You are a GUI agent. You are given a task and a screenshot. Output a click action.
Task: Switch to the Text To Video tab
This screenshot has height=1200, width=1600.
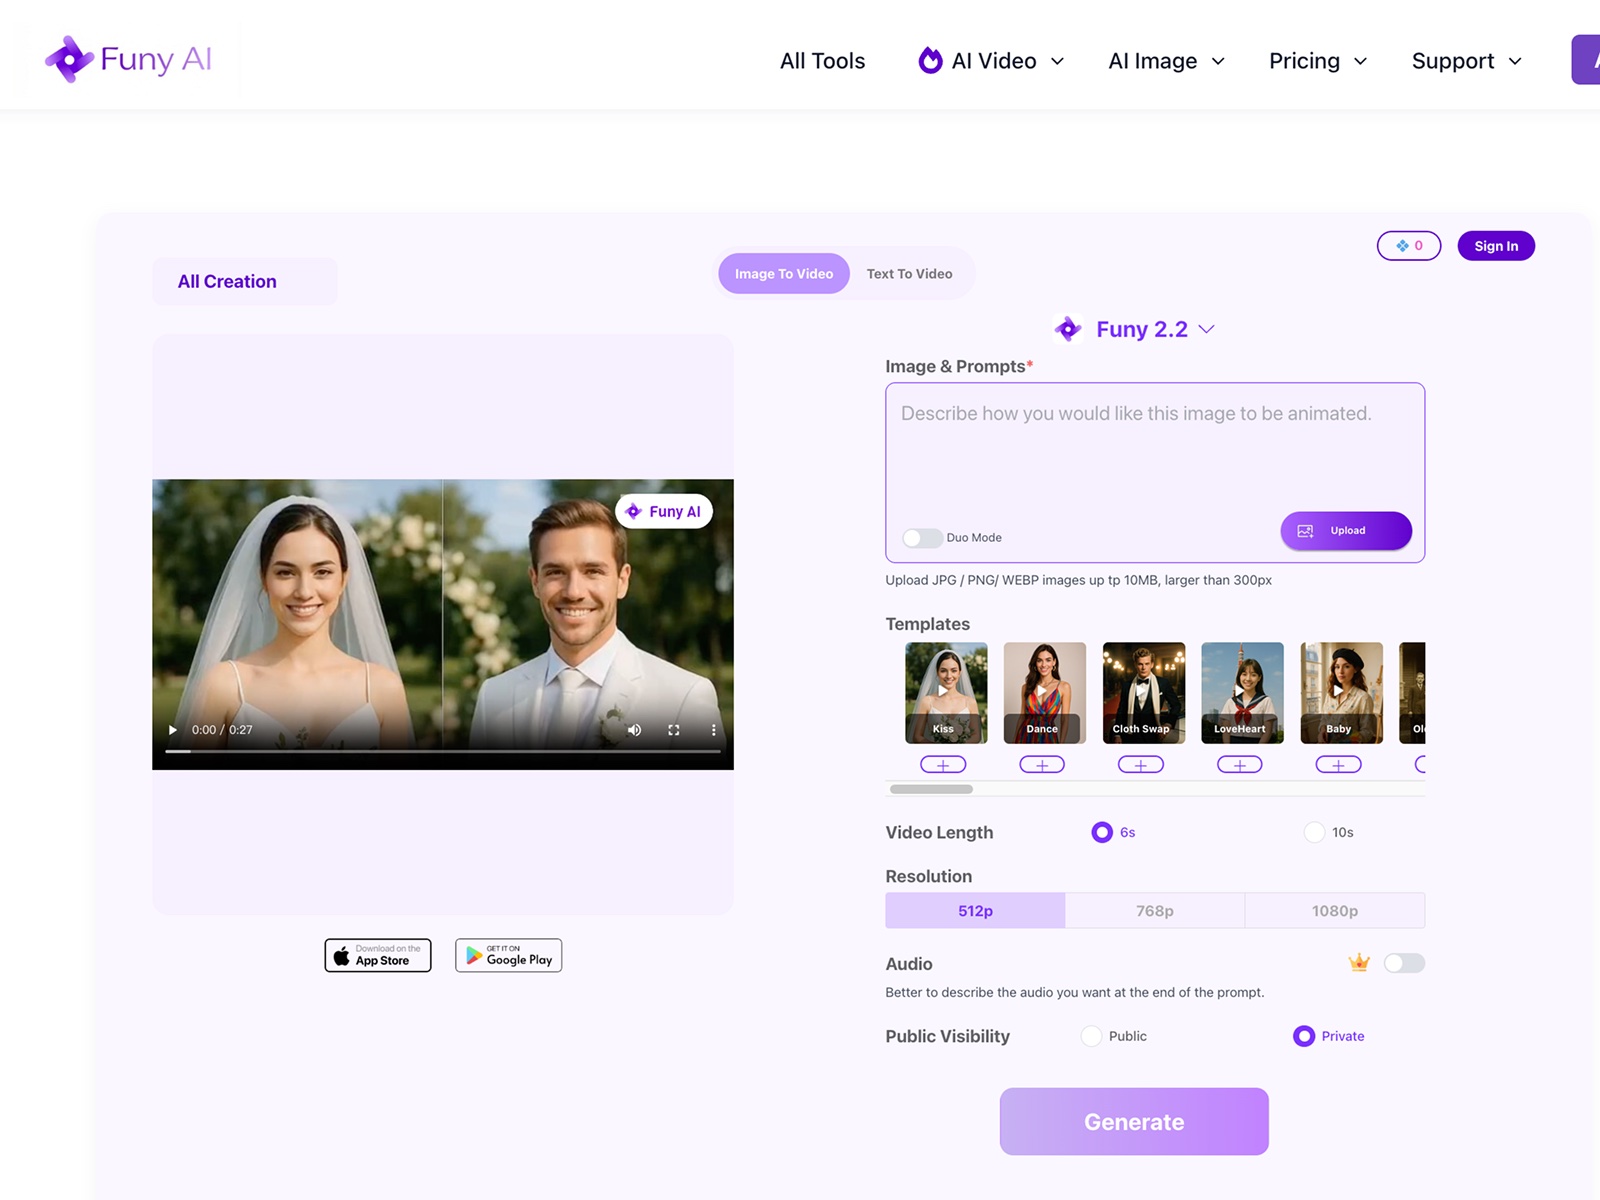click(909, 274)
